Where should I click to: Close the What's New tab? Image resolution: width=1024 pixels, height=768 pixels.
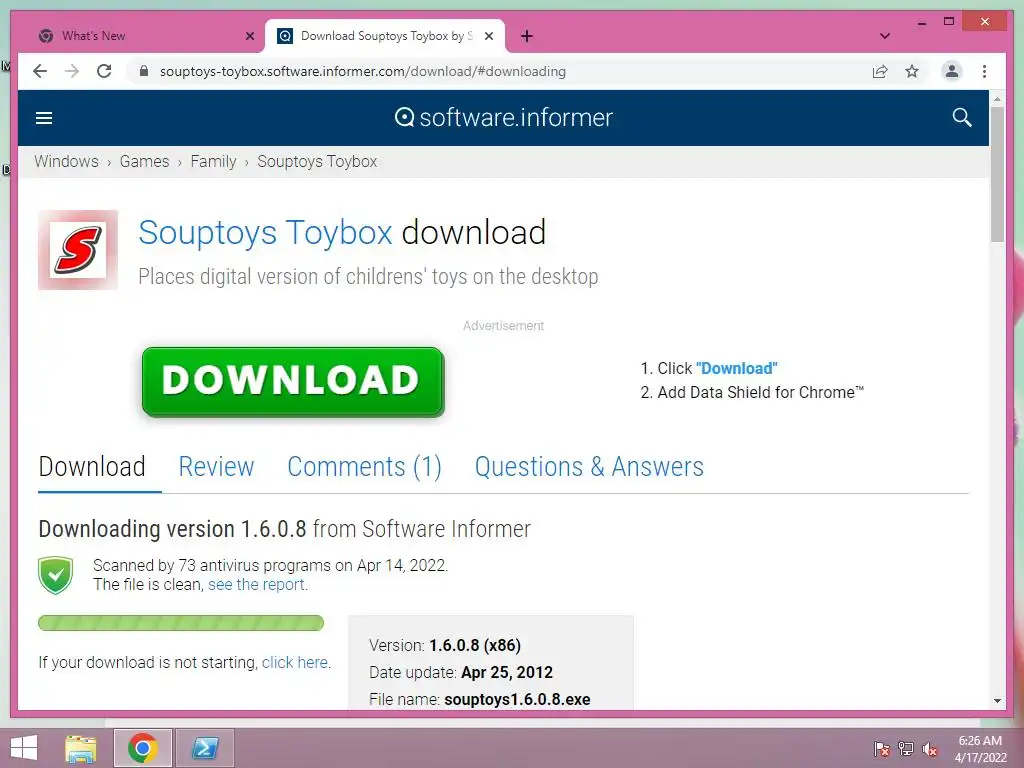click(x=249, y=36)
